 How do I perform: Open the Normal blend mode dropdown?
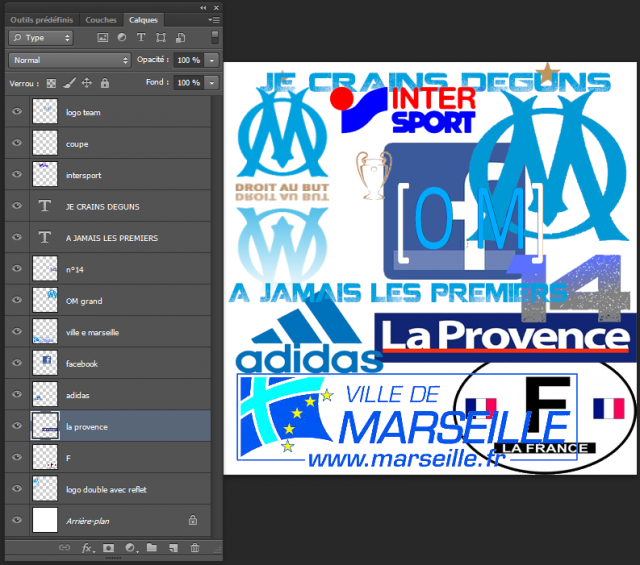pyautogui.click(x=69, y=60)
